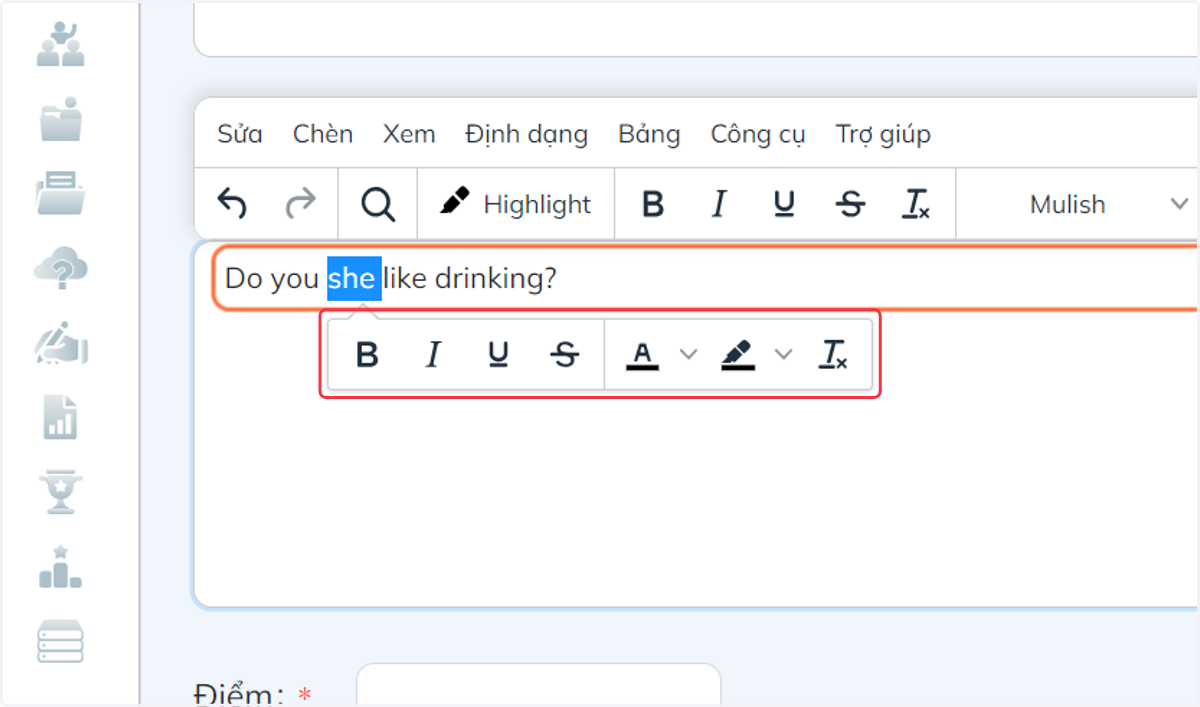Open the Trợ giúp menu
Viewport: 1200px width, 707px height.
(x=884, y=134)
